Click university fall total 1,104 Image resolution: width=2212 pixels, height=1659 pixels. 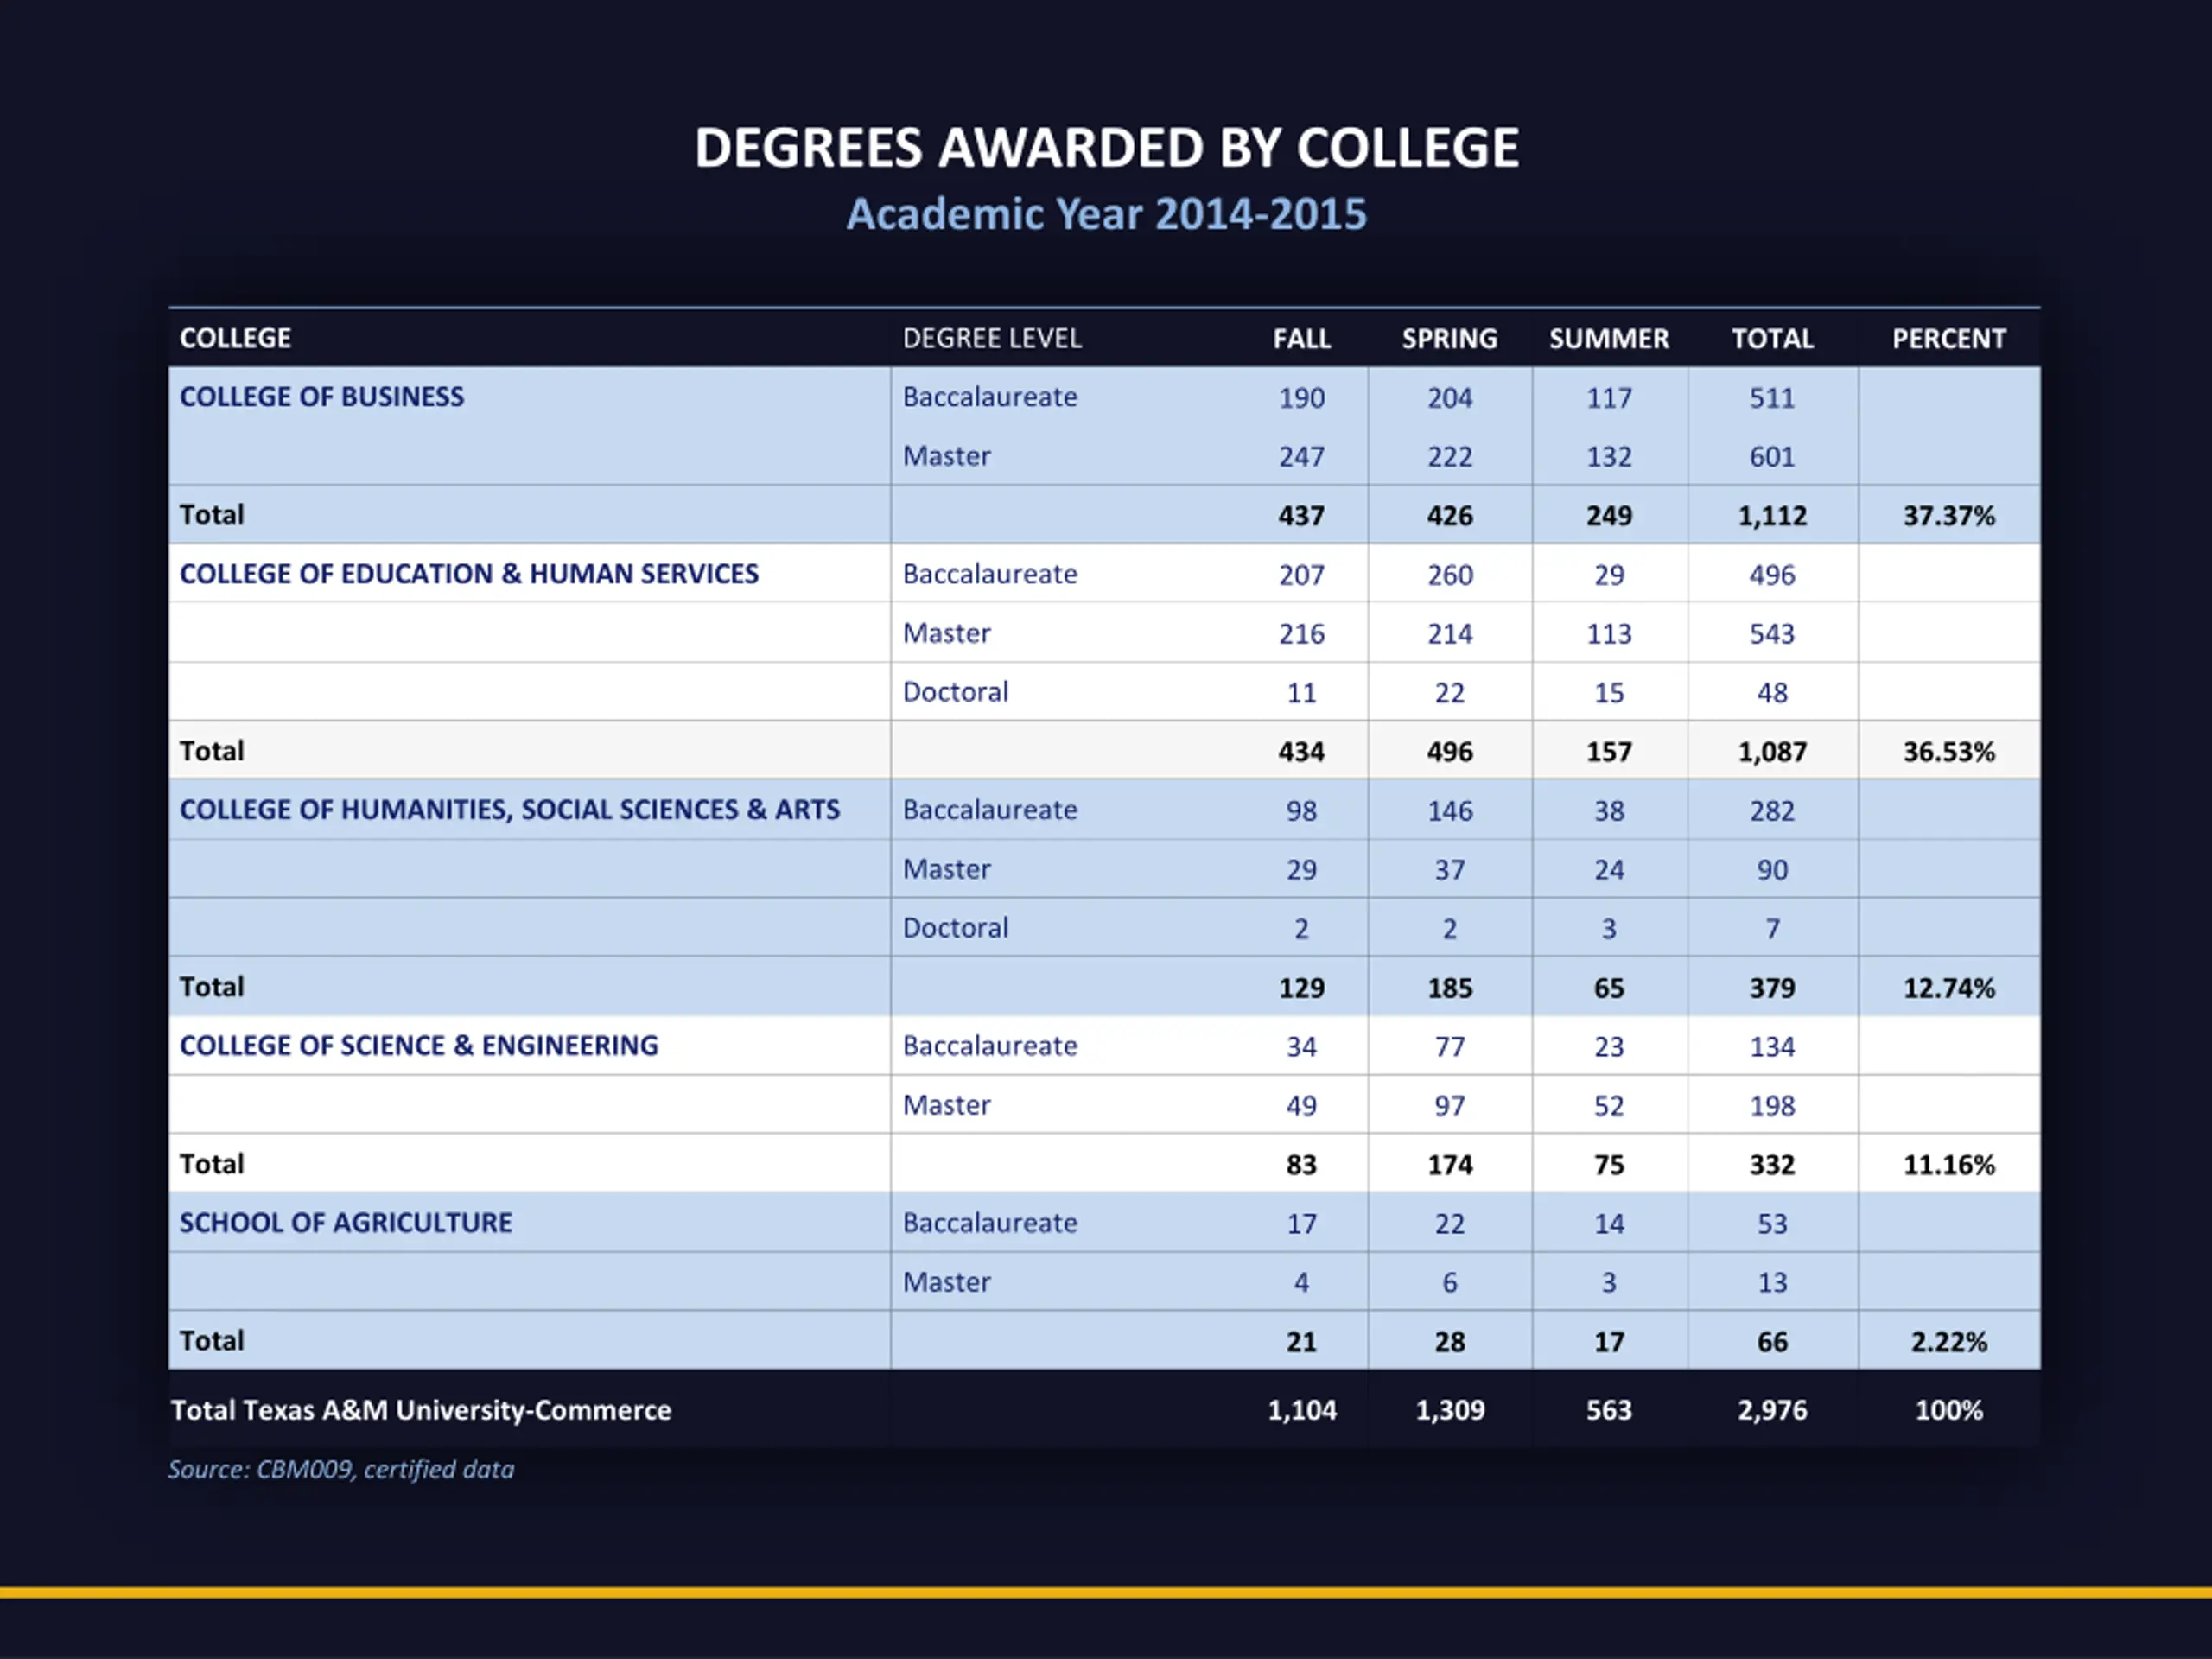[x=1301, y=1410]
